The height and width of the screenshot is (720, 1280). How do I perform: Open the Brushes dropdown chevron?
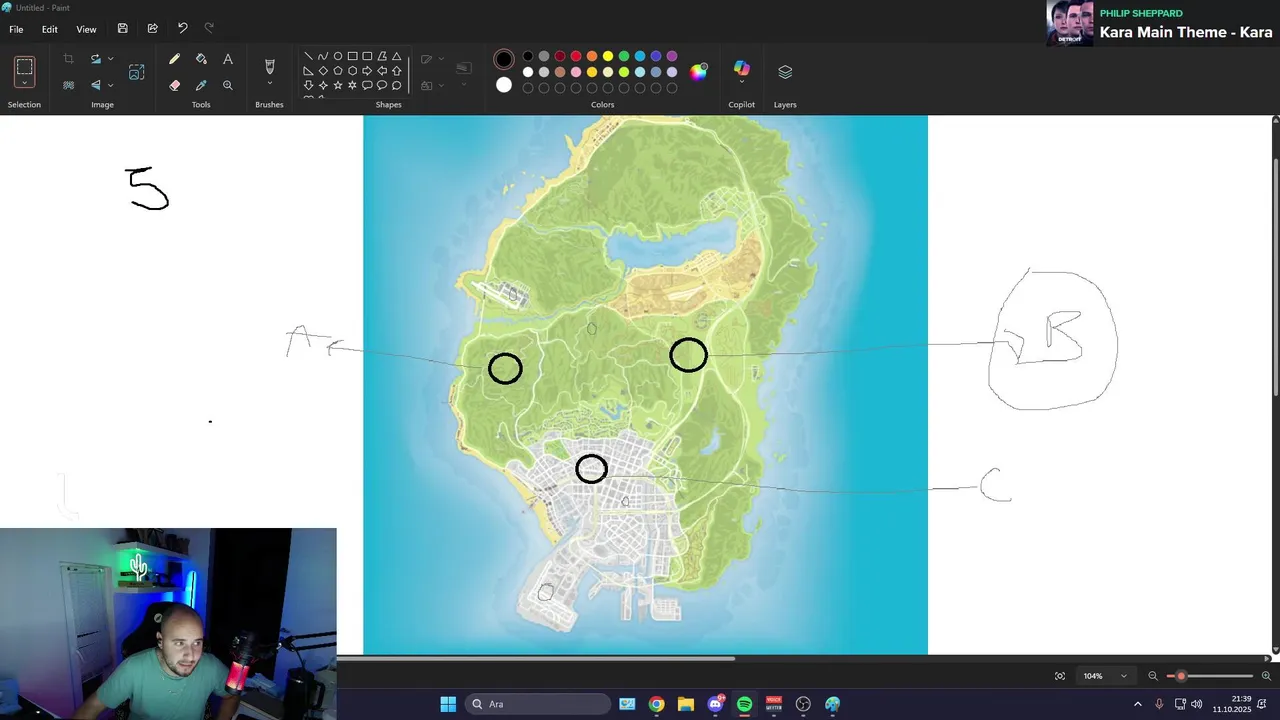point(269,84)
